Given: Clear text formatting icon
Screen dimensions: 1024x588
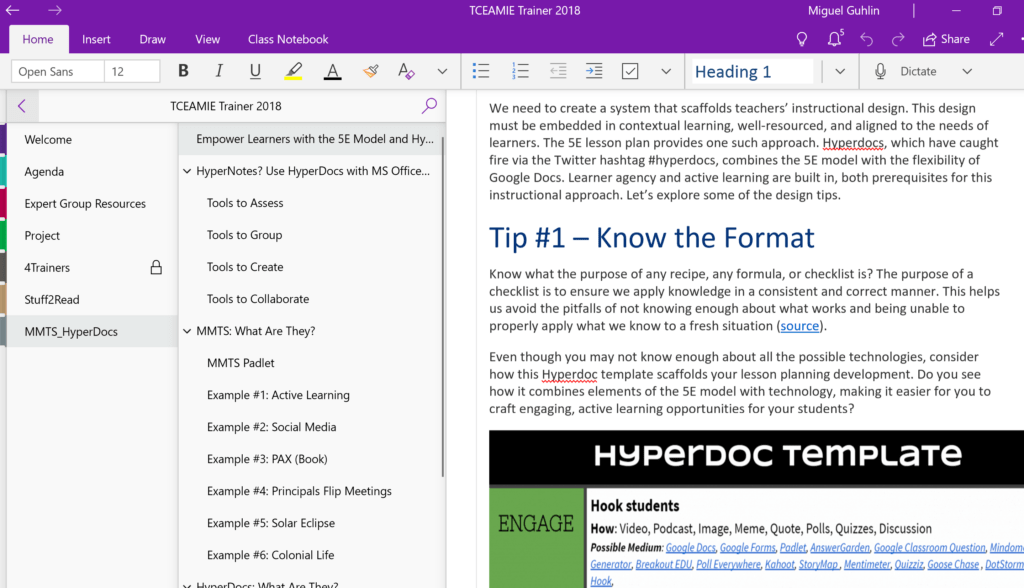Looking at the screenshot, I should tap(406, 71).
